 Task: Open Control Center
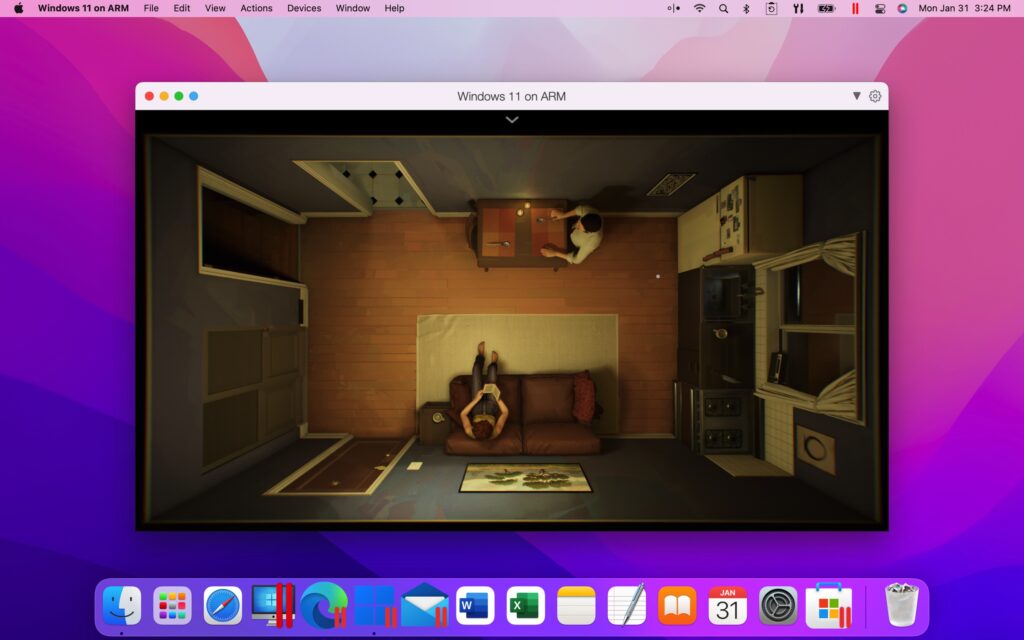(x=880, y=8)
